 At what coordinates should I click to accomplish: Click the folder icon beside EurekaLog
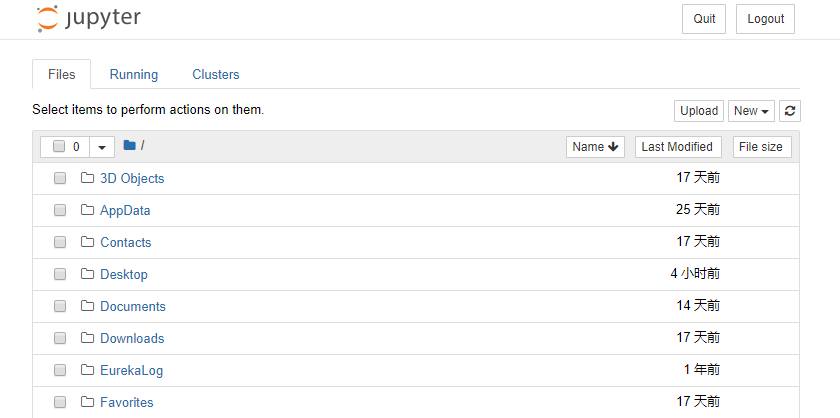tap(87, 370)
